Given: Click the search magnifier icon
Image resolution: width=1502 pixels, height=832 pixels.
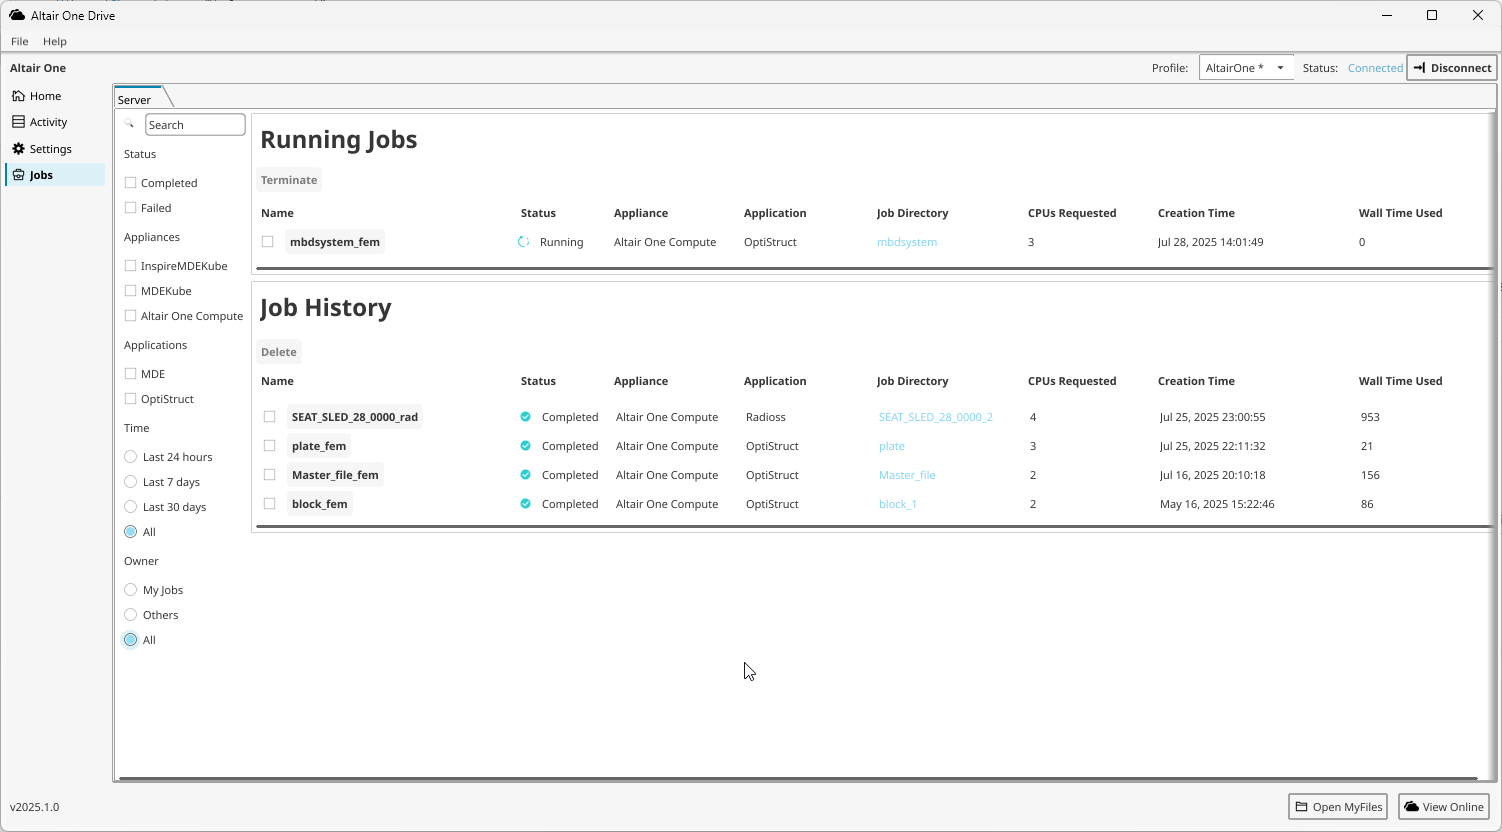Looking at the screenshot, I should tap(129, 125).
